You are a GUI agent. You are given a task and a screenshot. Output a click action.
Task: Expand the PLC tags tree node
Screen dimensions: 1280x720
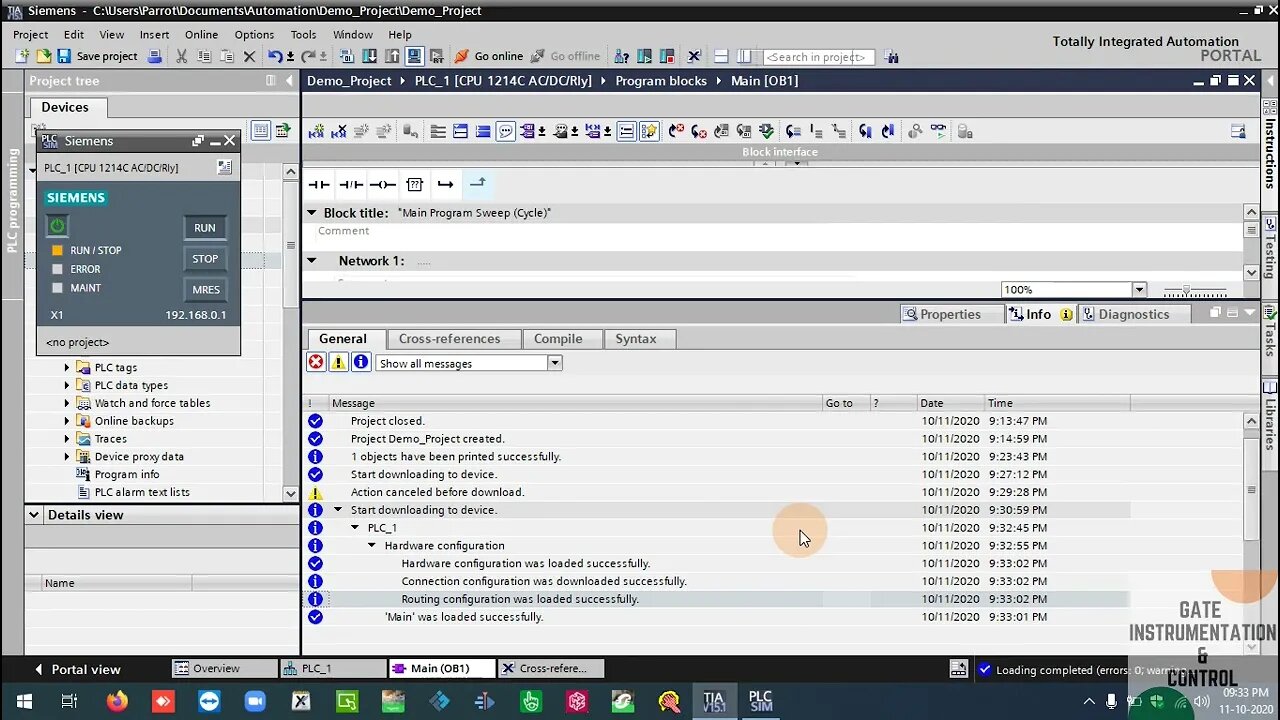click(x=67, y=367)
